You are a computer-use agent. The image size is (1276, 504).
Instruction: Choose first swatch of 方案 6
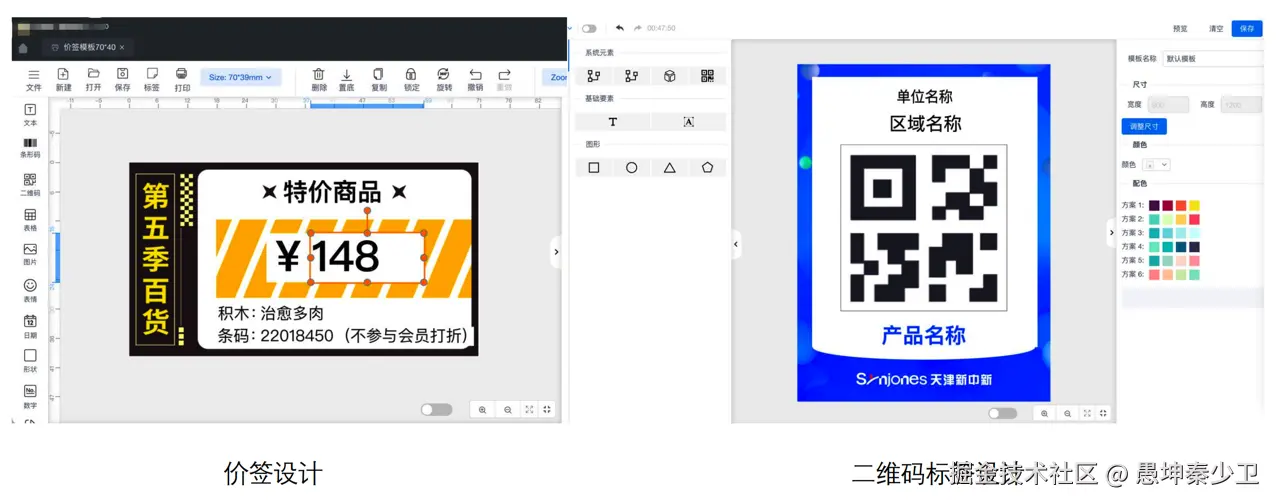point(1154,274)
